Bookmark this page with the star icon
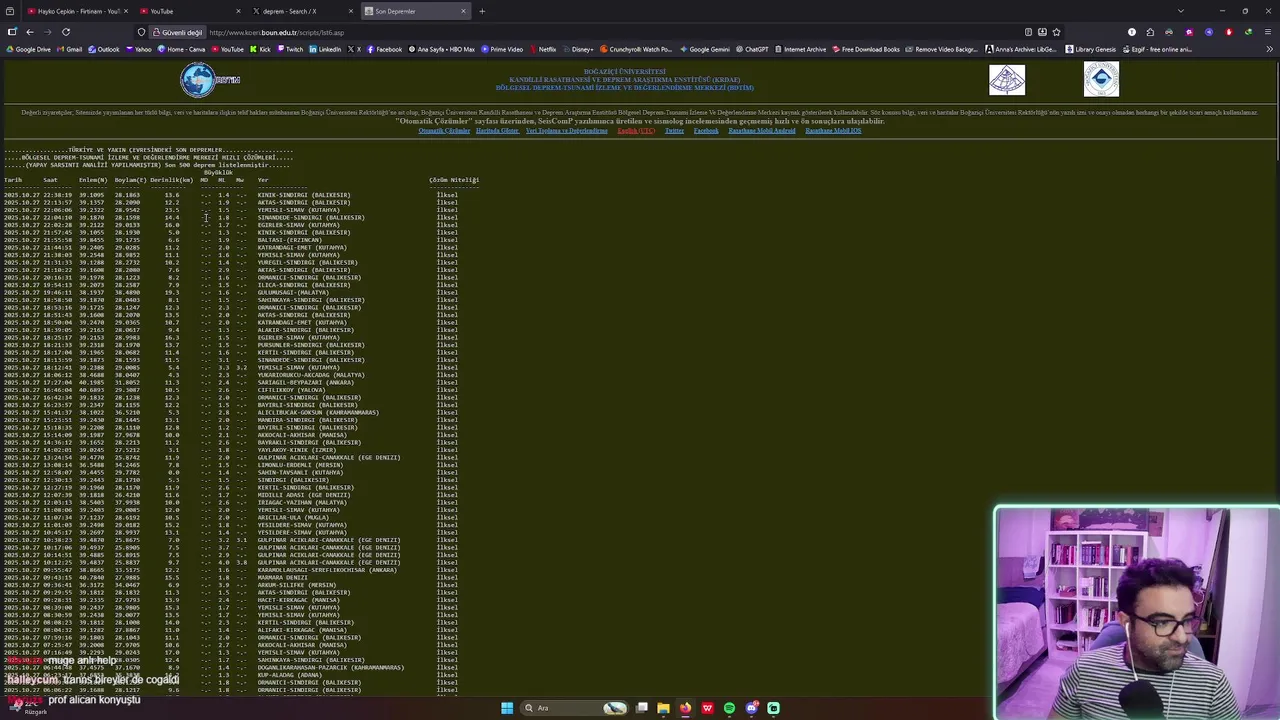 pos(1056,32)
